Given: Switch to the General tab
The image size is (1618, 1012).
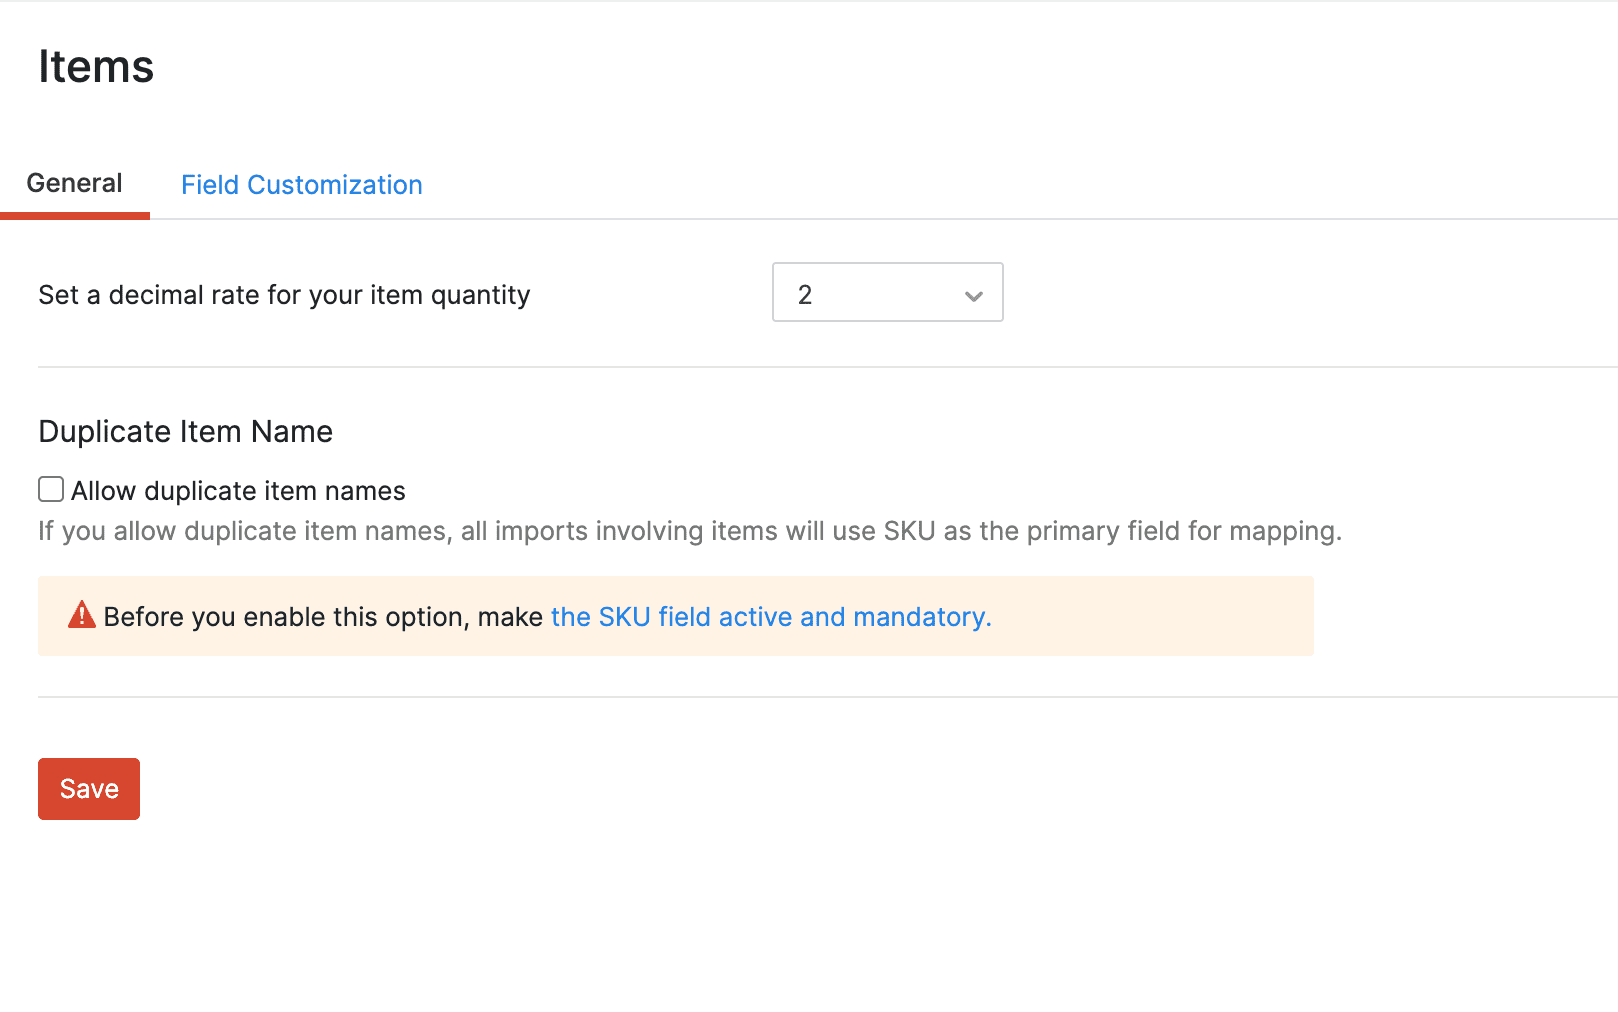Looking at the screenshot, I should pos(75,183).
